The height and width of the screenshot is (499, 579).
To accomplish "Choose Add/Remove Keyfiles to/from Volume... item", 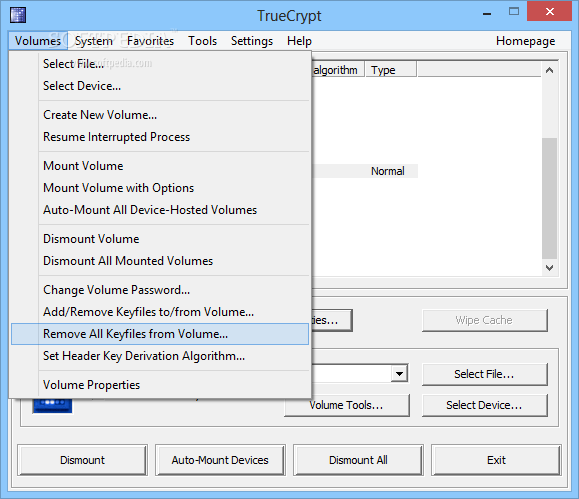I will [x=160, y=312].
